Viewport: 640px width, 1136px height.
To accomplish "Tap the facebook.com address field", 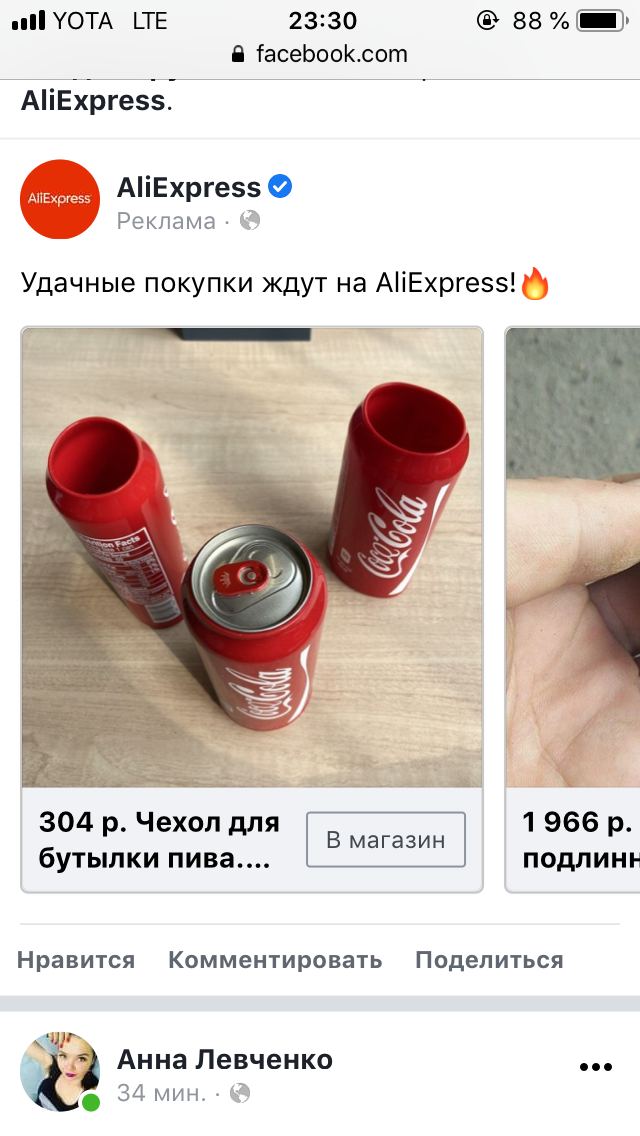I will tap(320, 54).
